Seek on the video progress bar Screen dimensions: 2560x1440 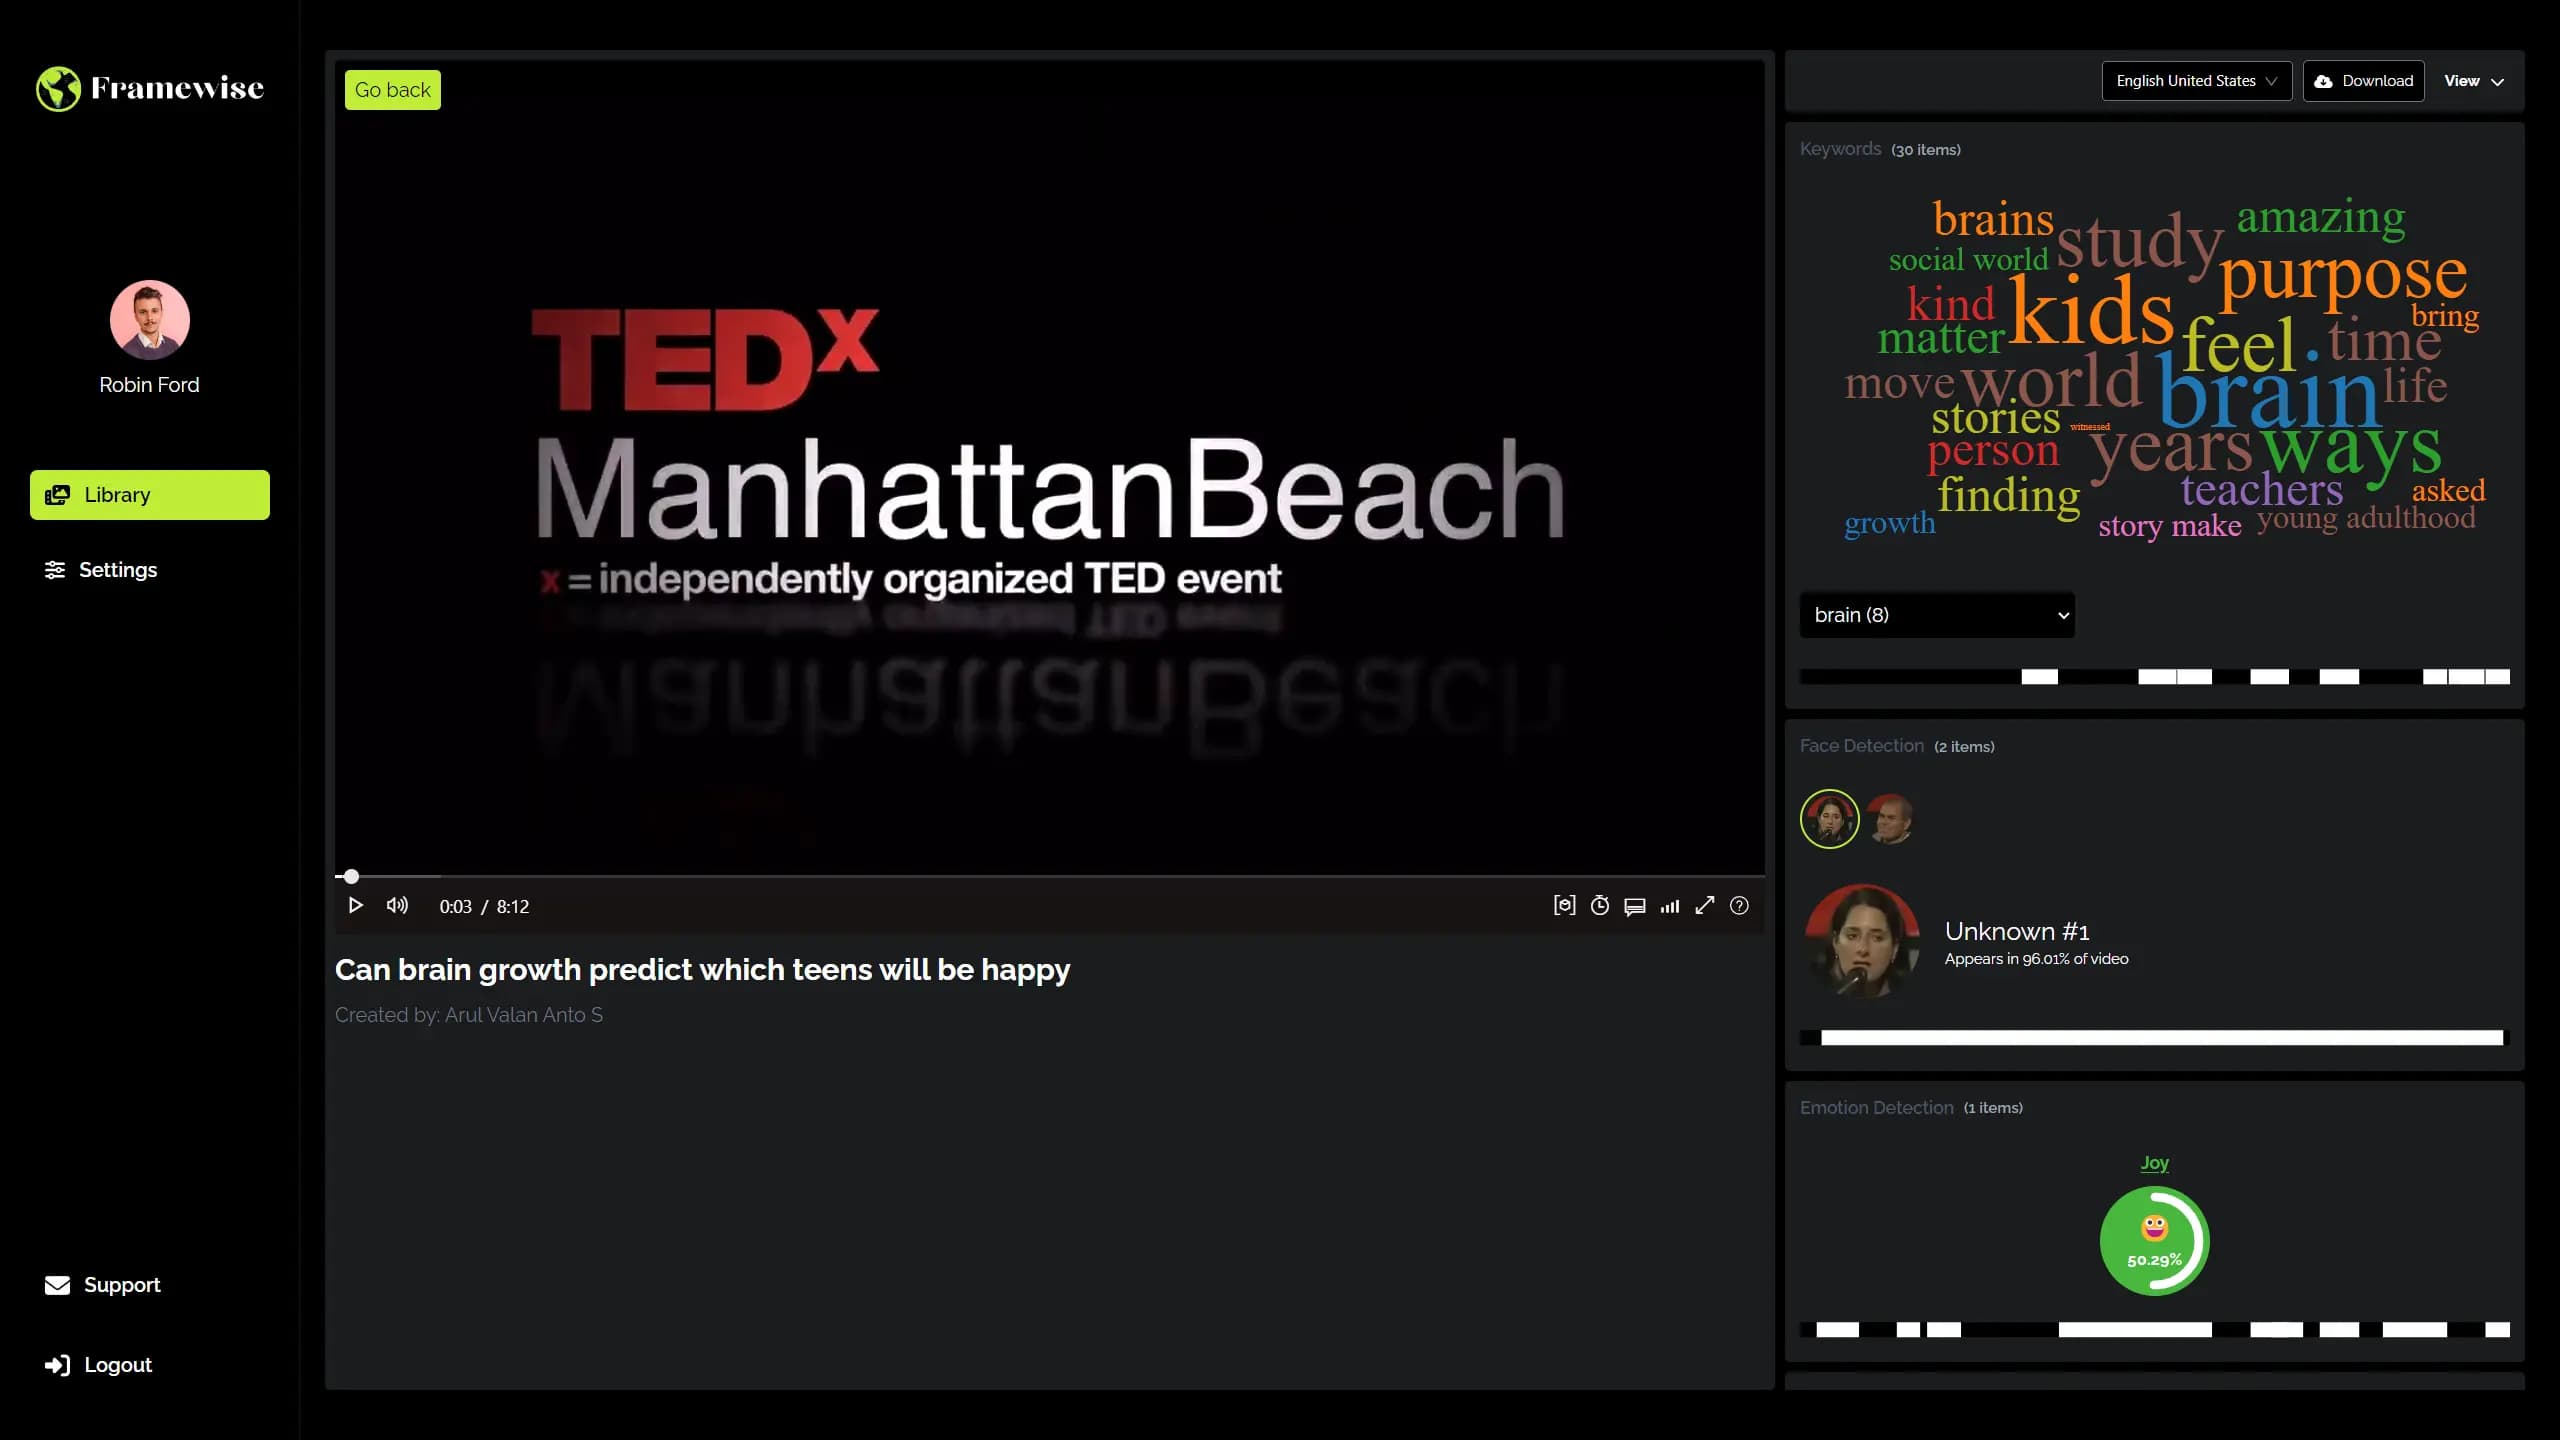1050,876
